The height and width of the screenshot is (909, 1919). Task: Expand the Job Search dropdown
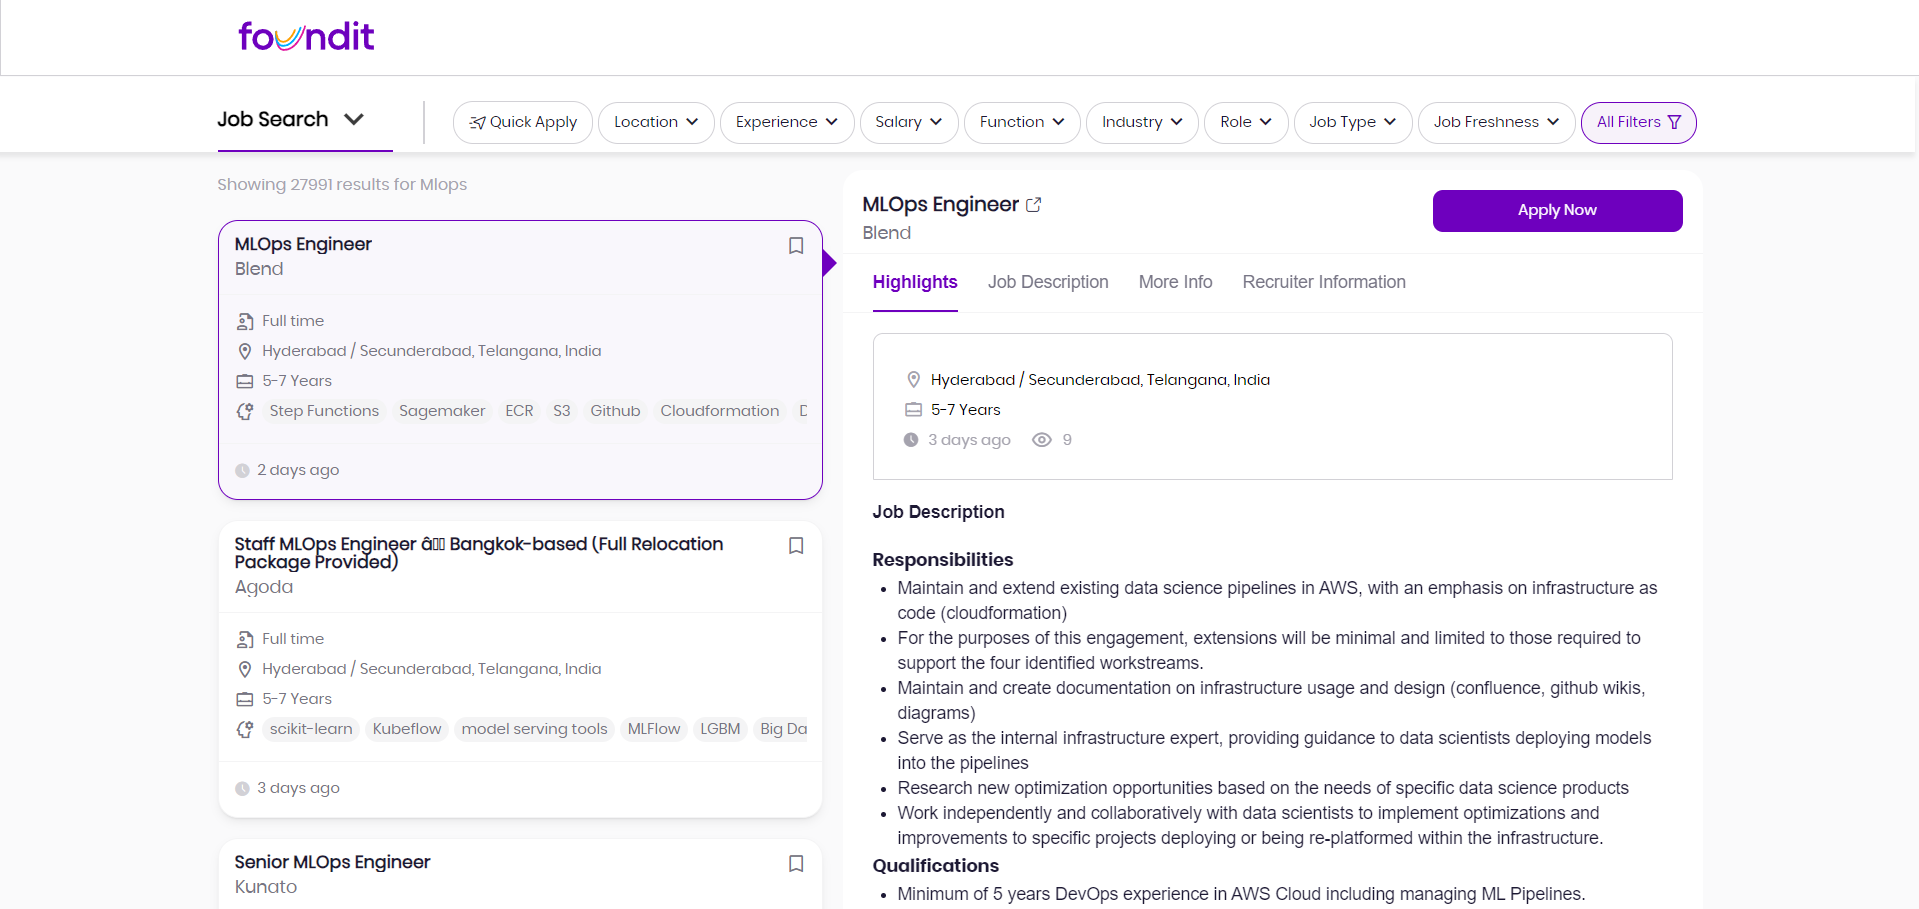tap(291, 120)
